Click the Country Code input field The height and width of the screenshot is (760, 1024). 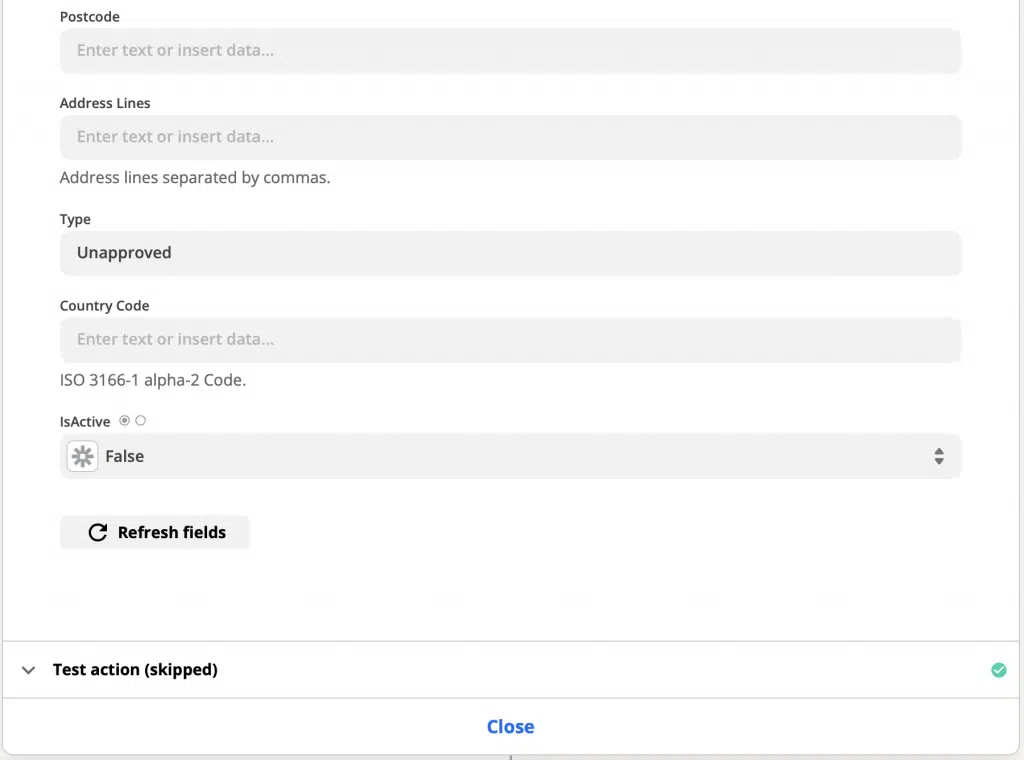(x=510, y=340)
